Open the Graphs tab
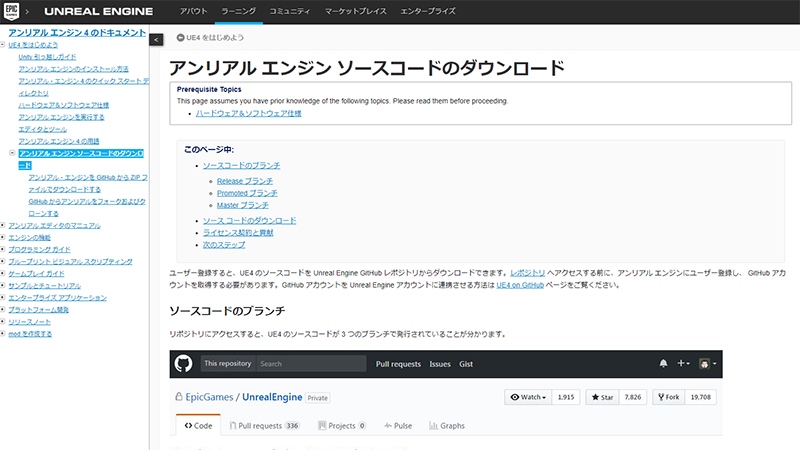Viewport: 800px width, 450px height. pyautogui.click(x=447, y=426)
